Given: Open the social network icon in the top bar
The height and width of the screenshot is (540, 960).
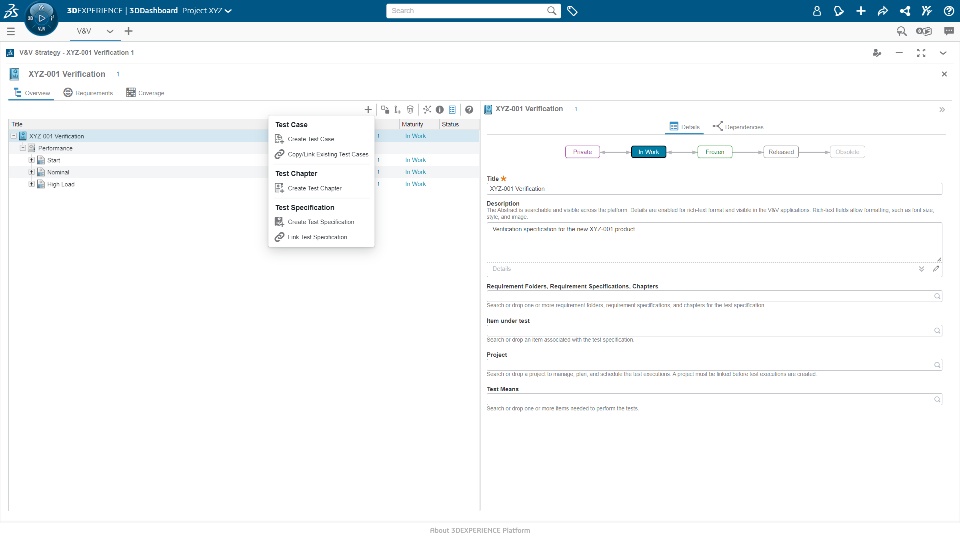Looking at the screenshot, I should click(x=905, y=11).
